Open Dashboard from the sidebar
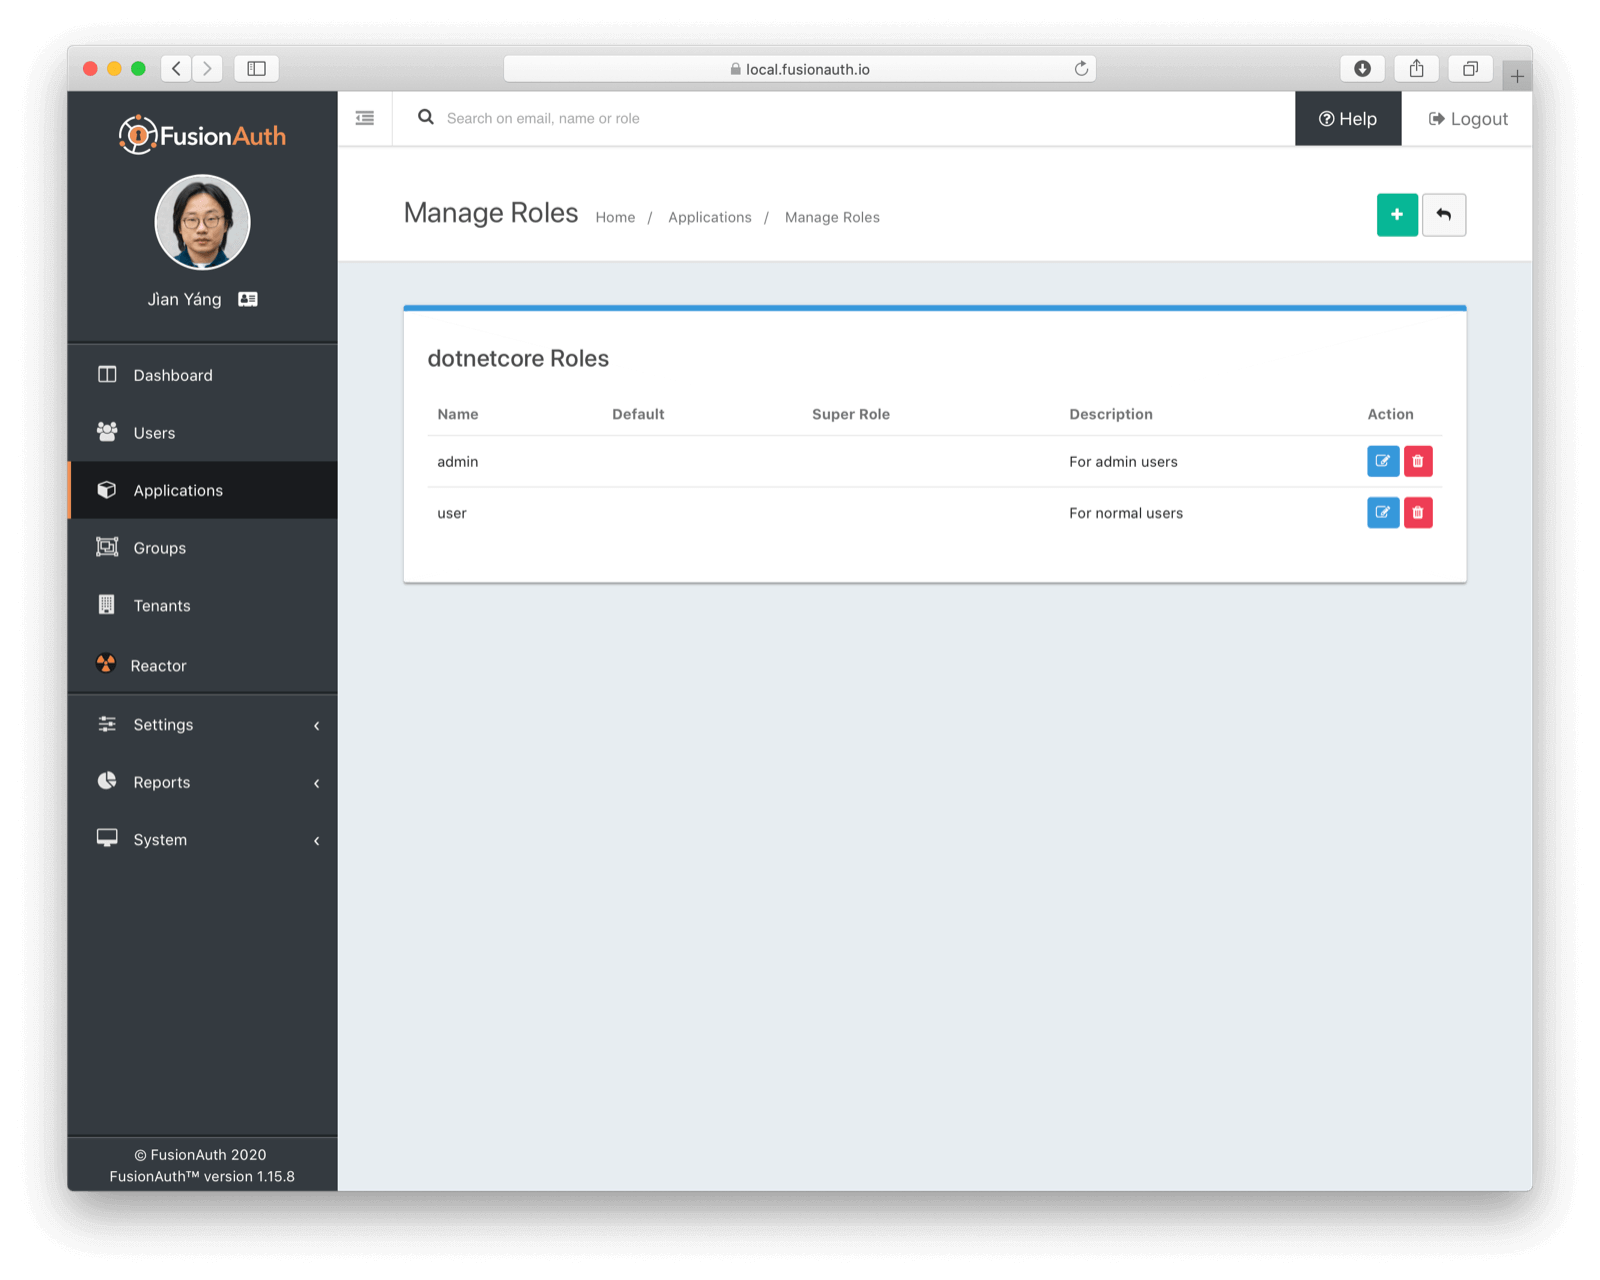This screenshot has height=1280, width=1600. click(202, 375)
